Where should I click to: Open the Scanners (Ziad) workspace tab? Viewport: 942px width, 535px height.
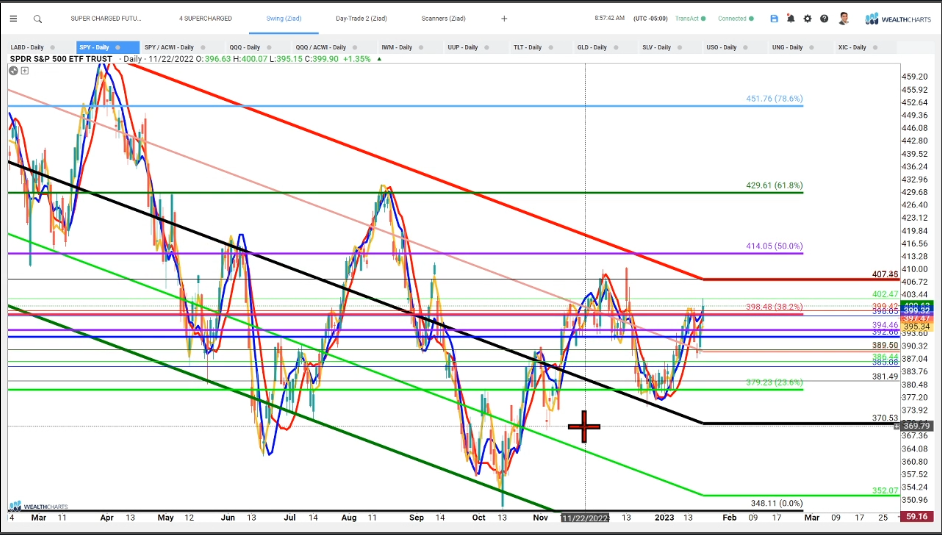point(443,19)
